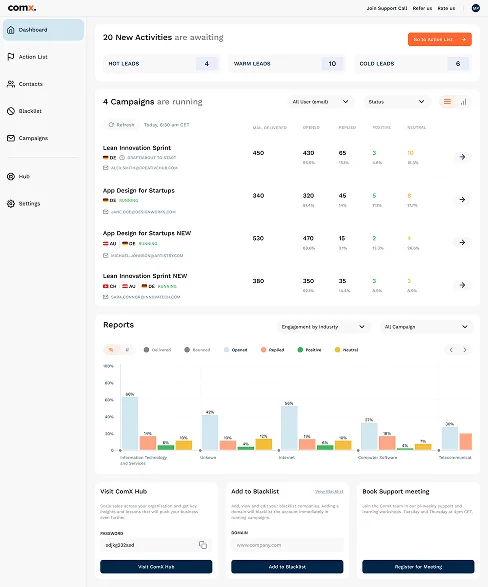Image resolution: width=488 pixels, height=587 pixels.
Task: Click the Settings gear icon in sidebar
Action: tap(11, 204)
